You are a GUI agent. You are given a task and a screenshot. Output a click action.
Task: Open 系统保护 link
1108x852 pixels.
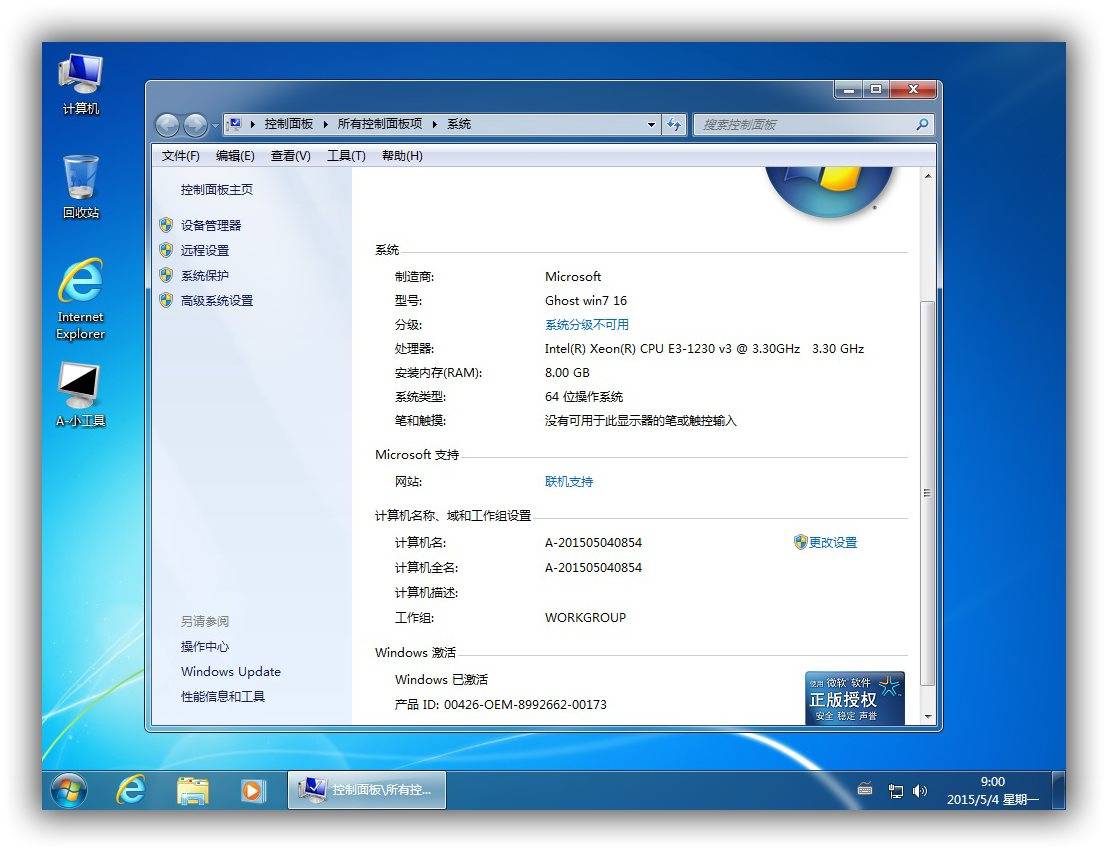205,276
